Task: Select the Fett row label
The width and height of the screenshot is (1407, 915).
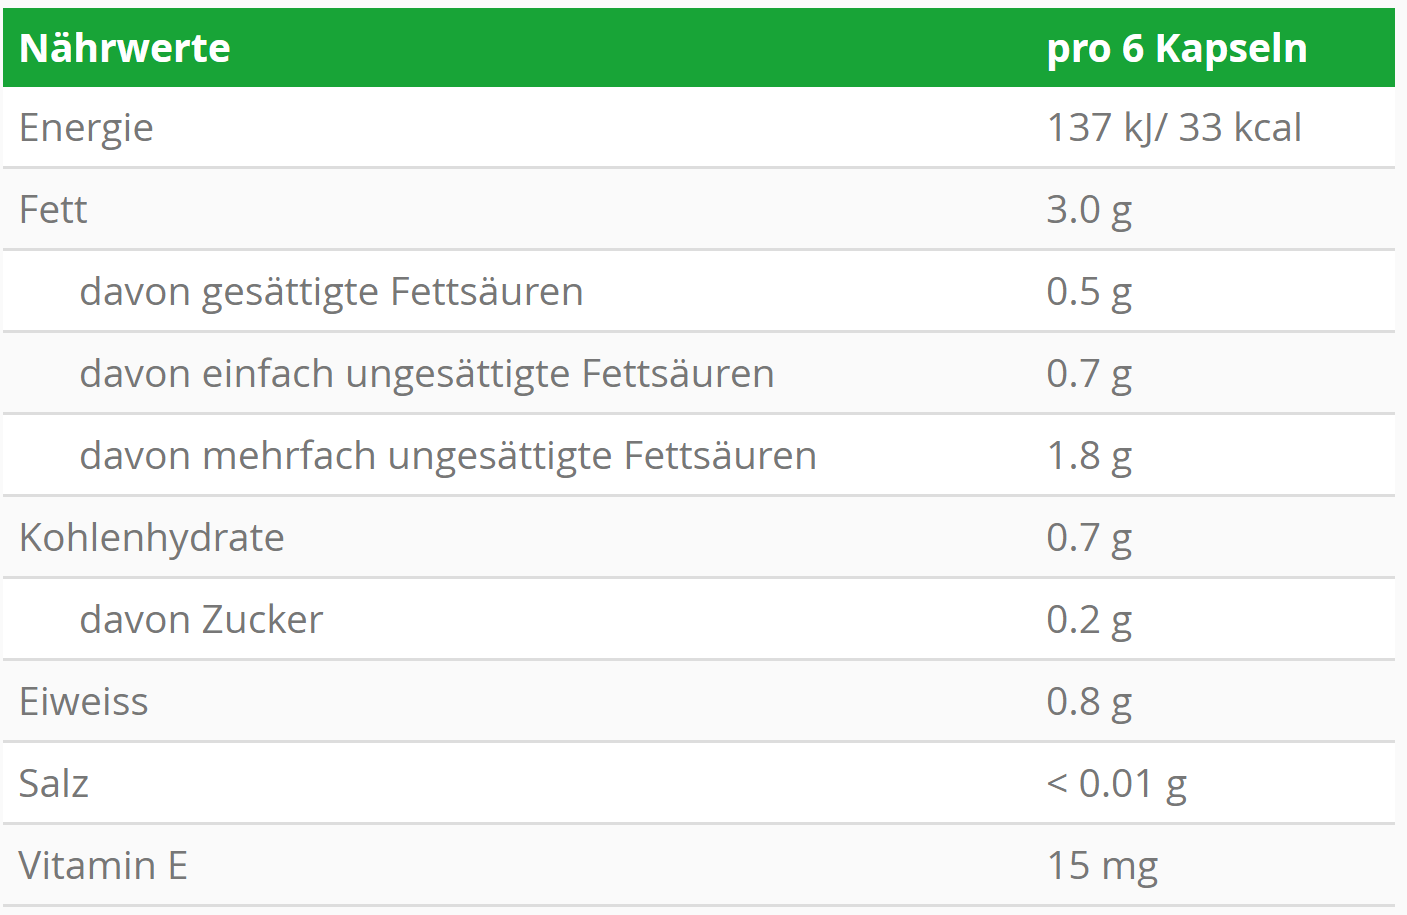Action: tap(53, 210)
